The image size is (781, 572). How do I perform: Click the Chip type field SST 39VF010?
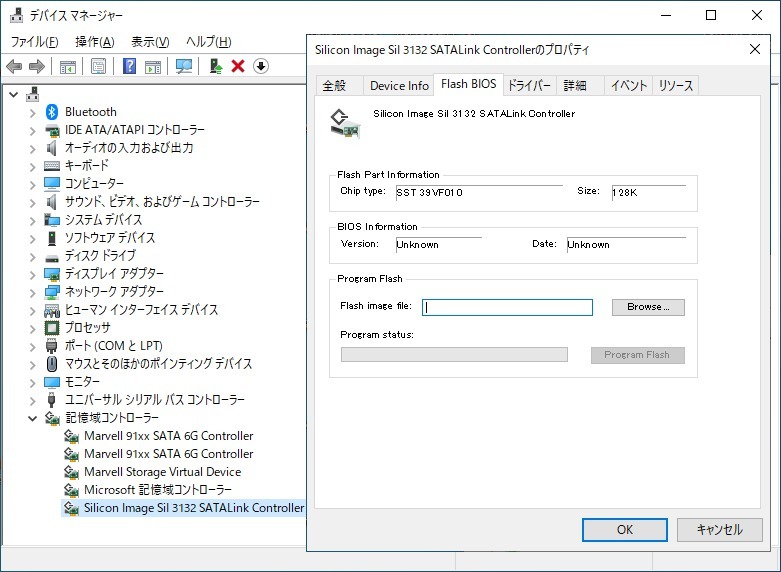point(479,193)
